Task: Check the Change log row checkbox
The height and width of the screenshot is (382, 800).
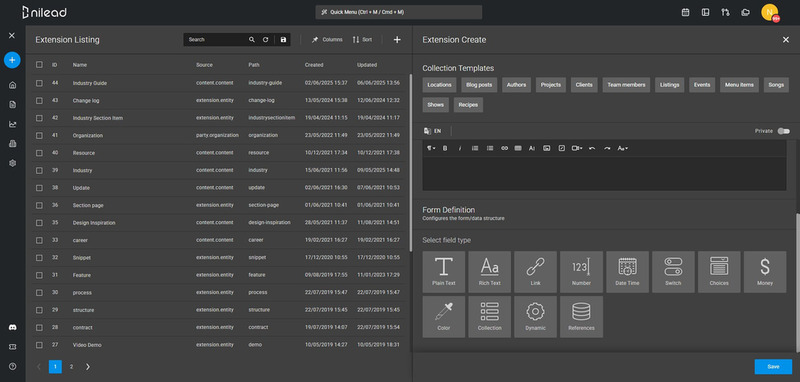Action: click(39, 100)
